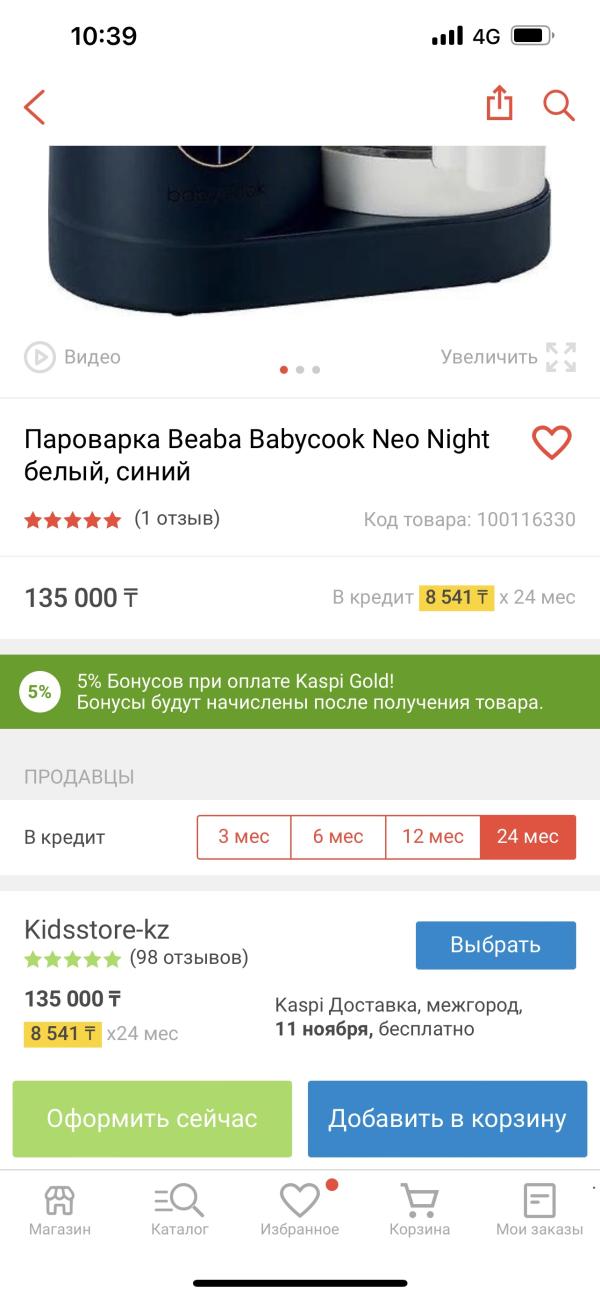Open the product's 1 отзыв reviews
600x1297 pixels.
[x=177, y=519]
